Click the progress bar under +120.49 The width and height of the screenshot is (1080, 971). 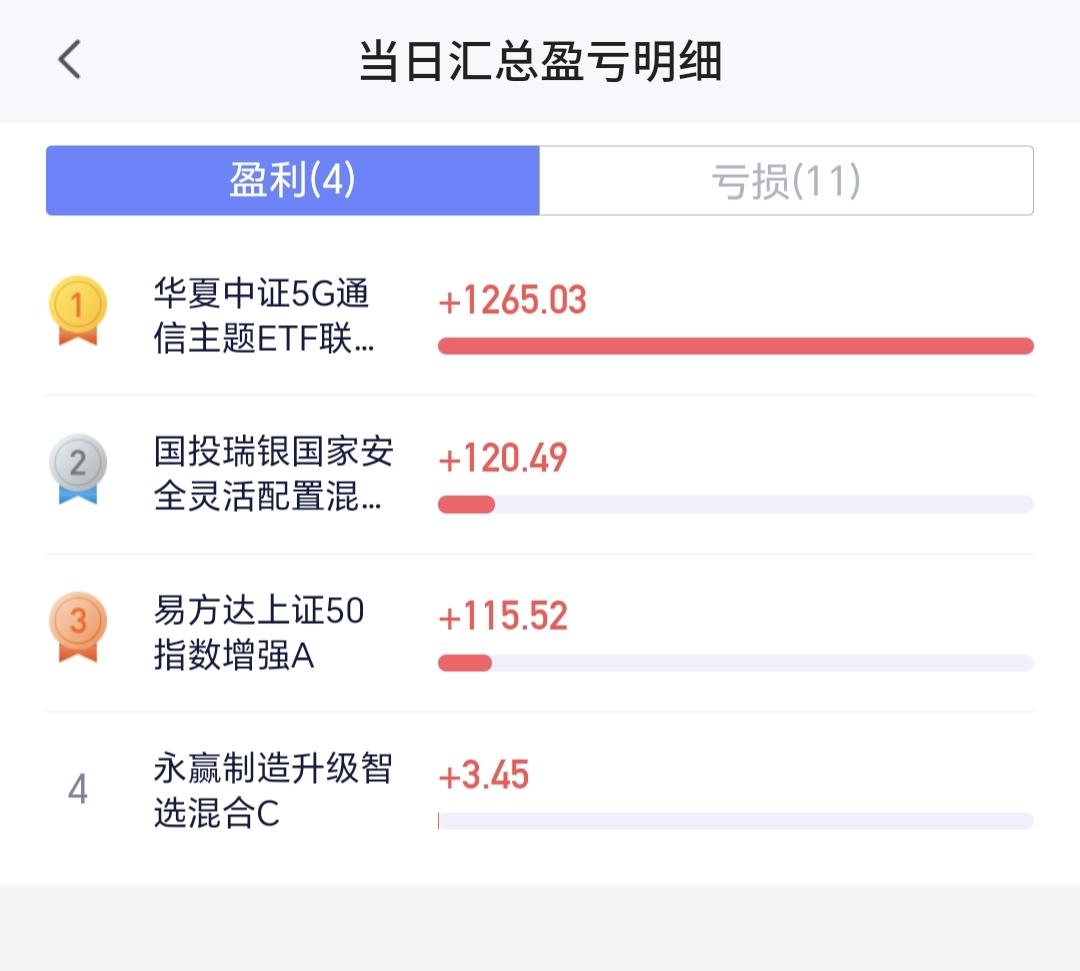click(x=735, y=504)
